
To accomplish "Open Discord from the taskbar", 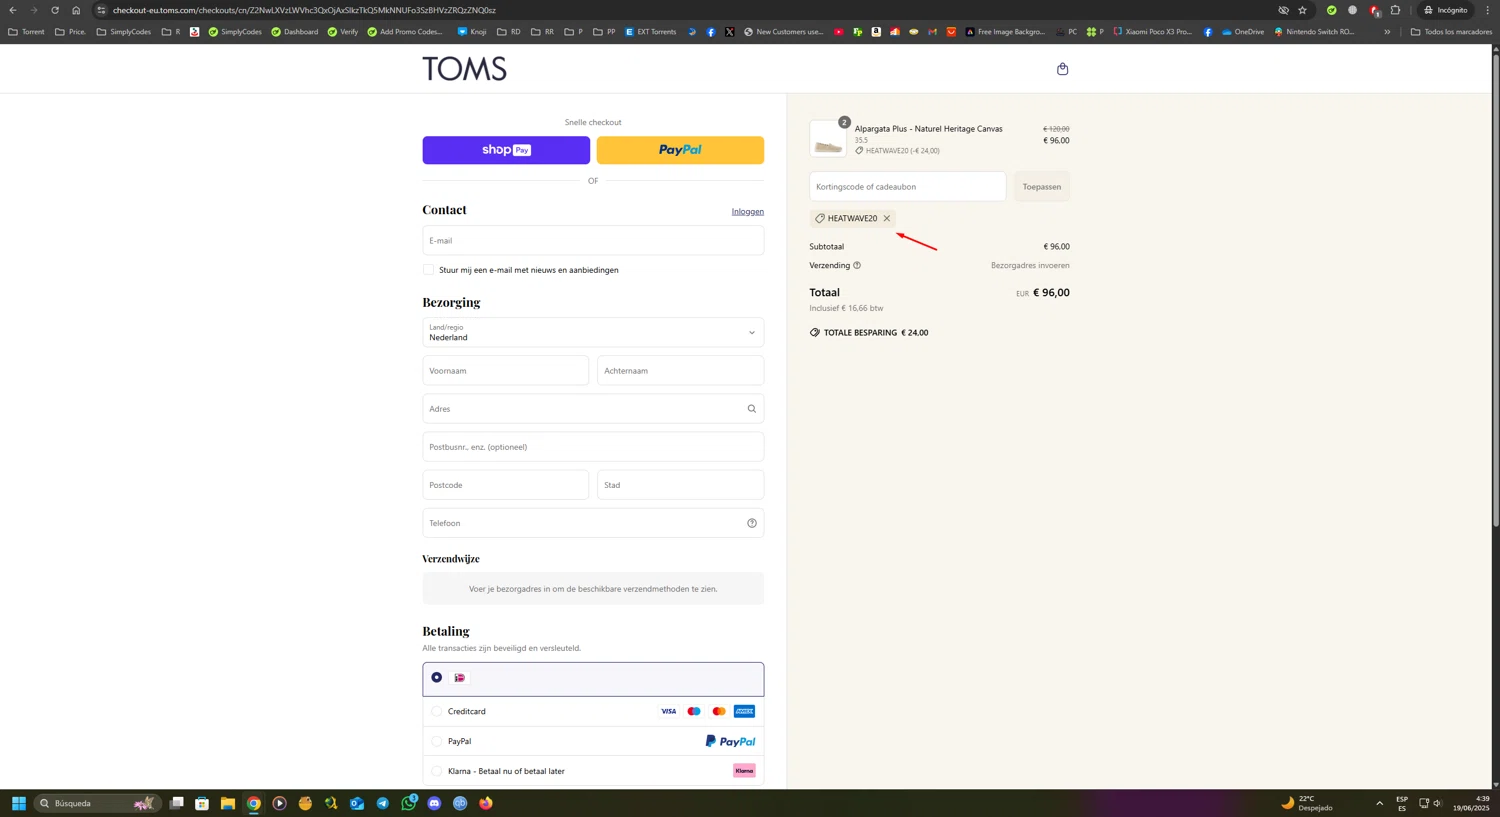I will (x=434, y=803).
